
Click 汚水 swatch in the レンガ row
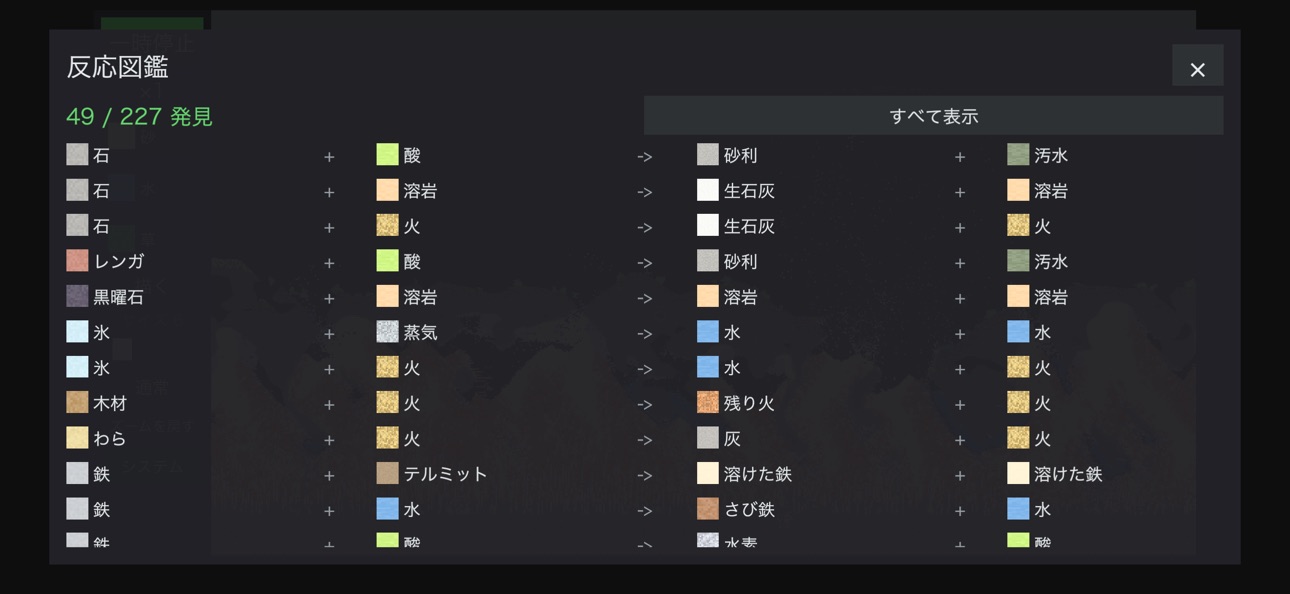tap(1017, 261)
